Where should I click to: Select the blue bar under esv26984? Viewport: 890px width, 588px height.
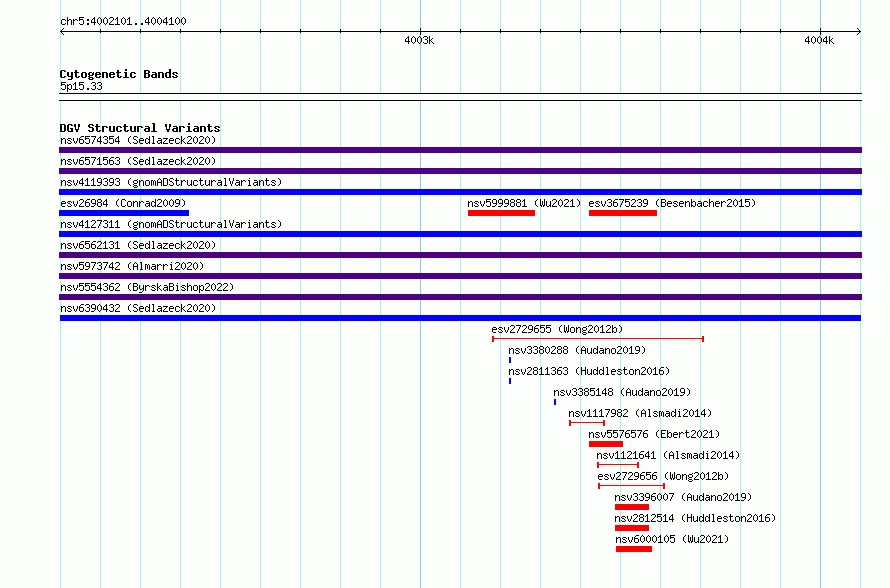click(x=124, y=213)
